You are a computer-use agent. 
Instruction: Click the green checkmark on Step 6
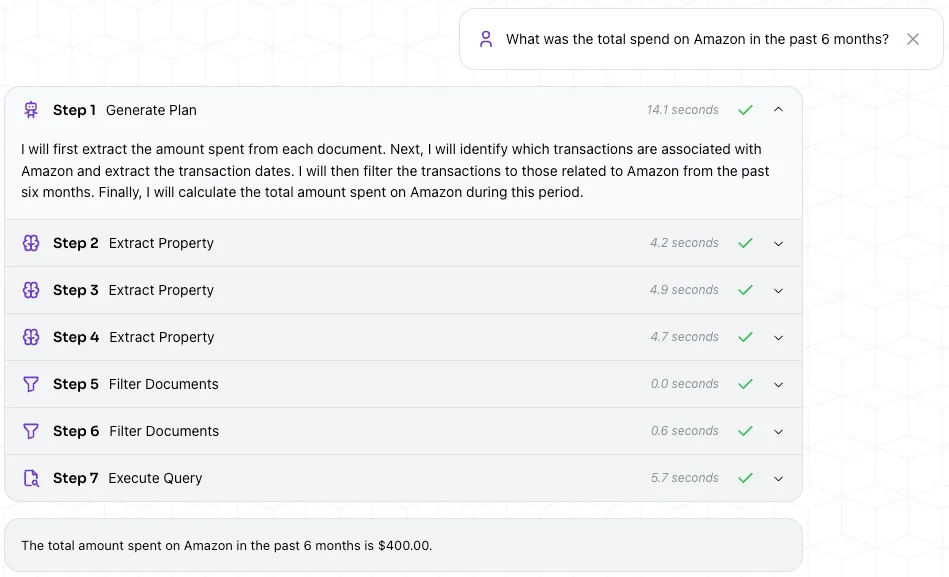tap(745, 431)
